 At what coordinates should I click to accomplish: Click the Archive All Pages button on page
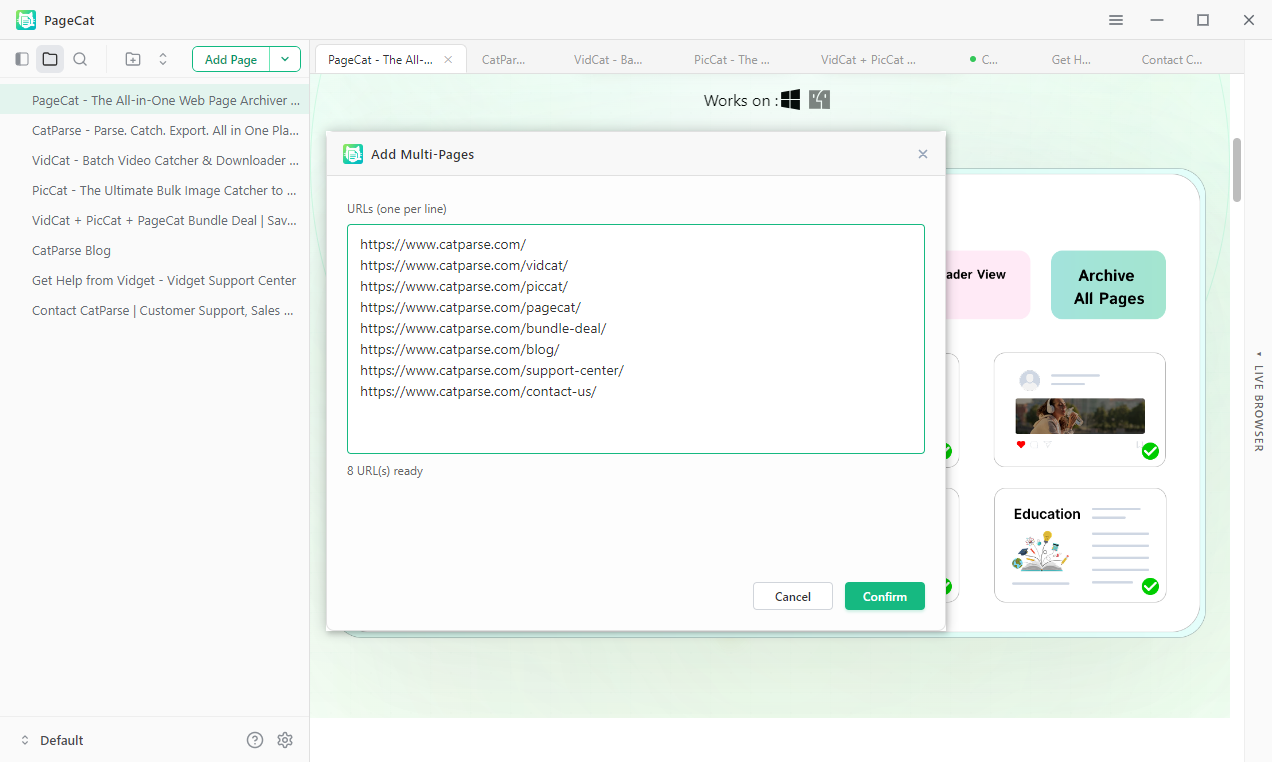click(1108, 285)
